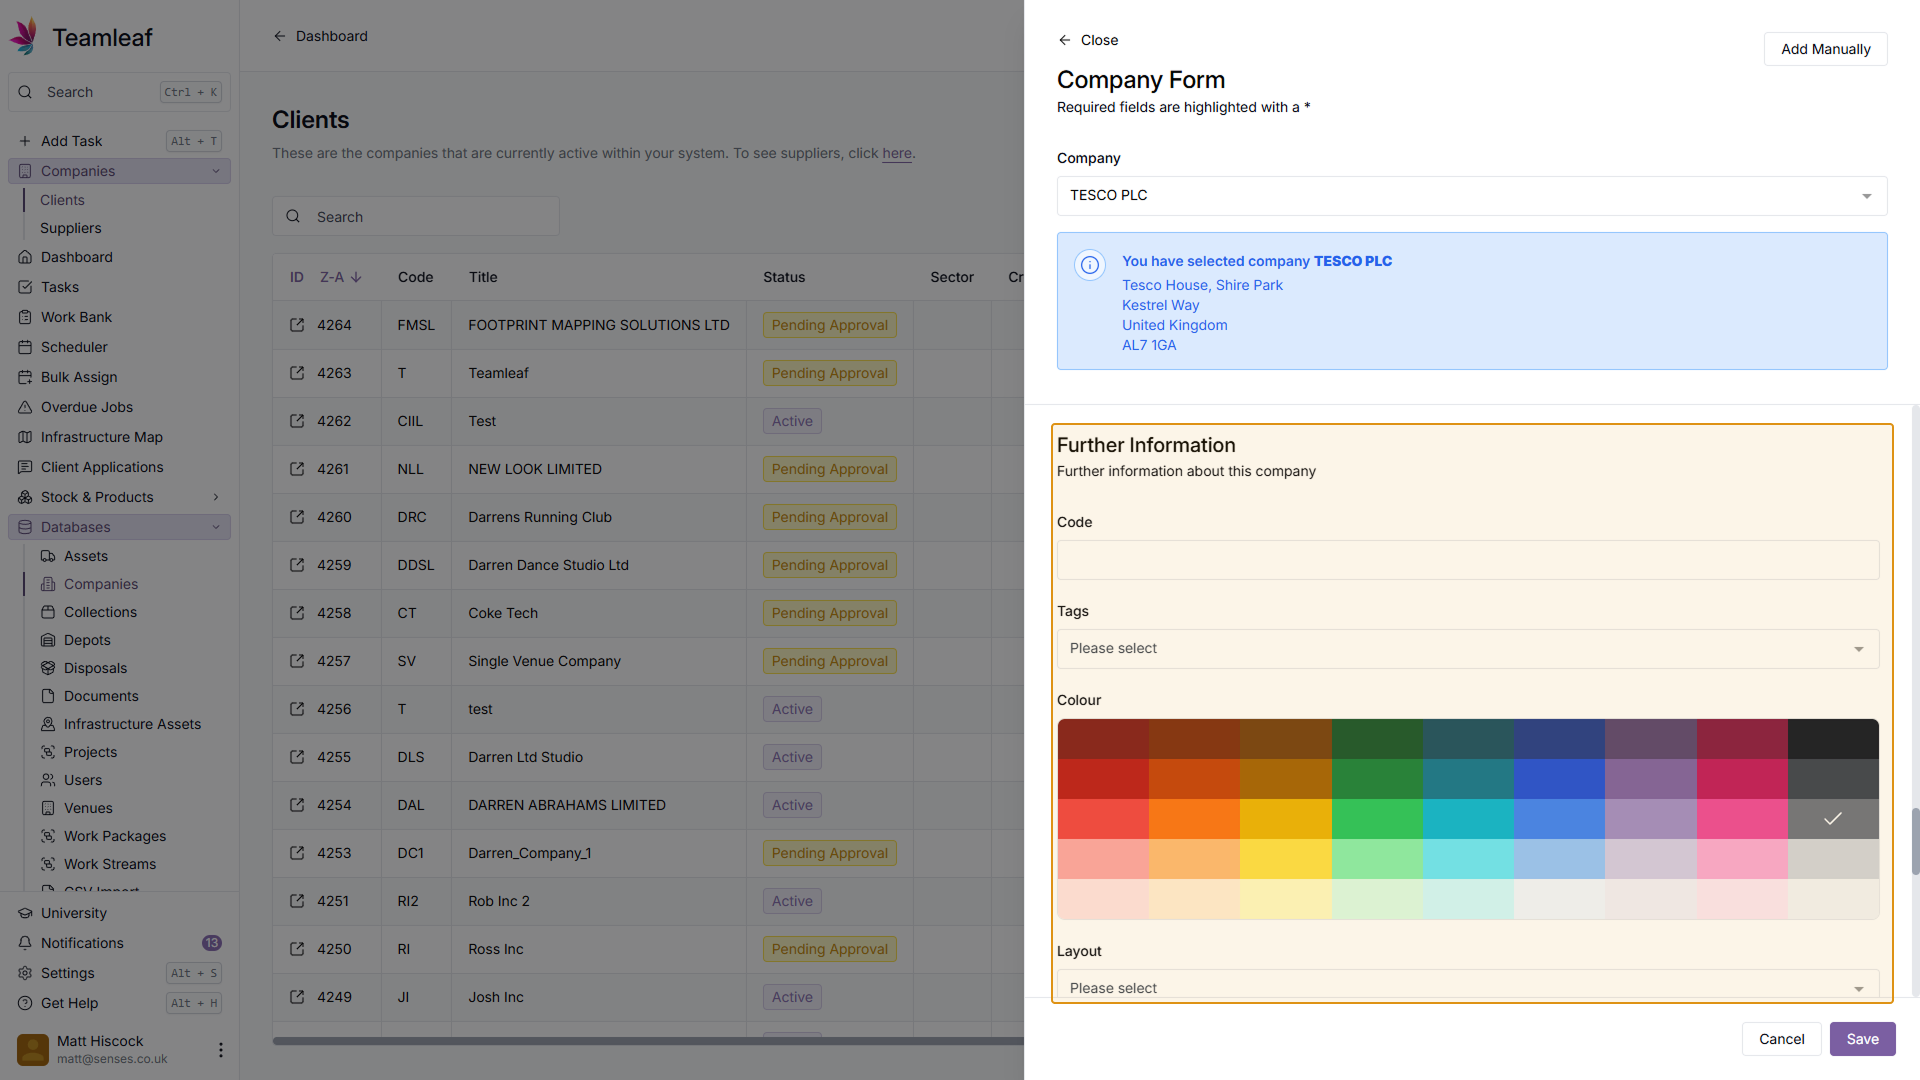Viewport: 1920px width, 1080px height.
Task: Click the Work Bank clipboard icon
Action: [x=25, y=317]
